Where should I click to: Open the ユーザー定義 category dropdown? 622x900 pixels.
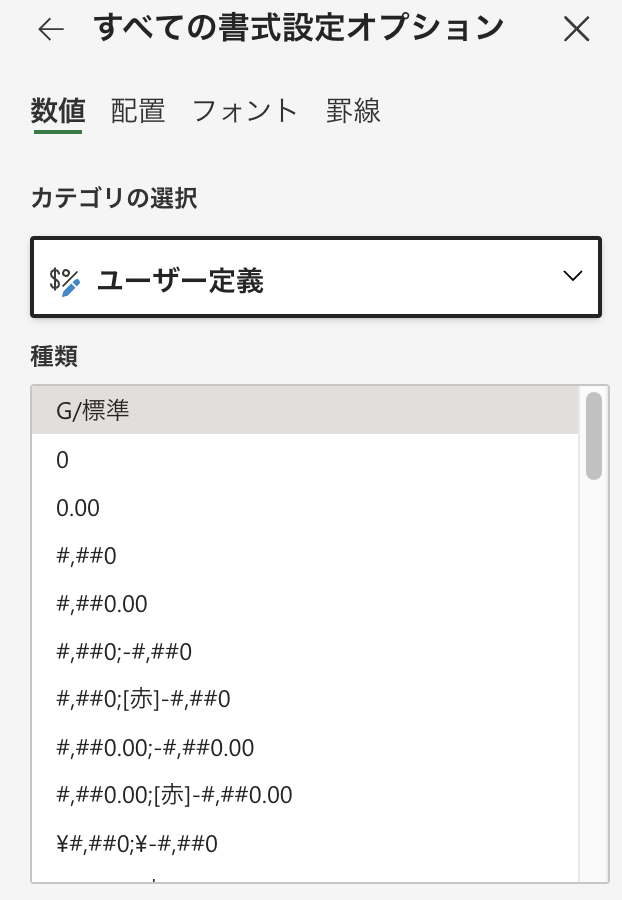[x=316, y=278]
